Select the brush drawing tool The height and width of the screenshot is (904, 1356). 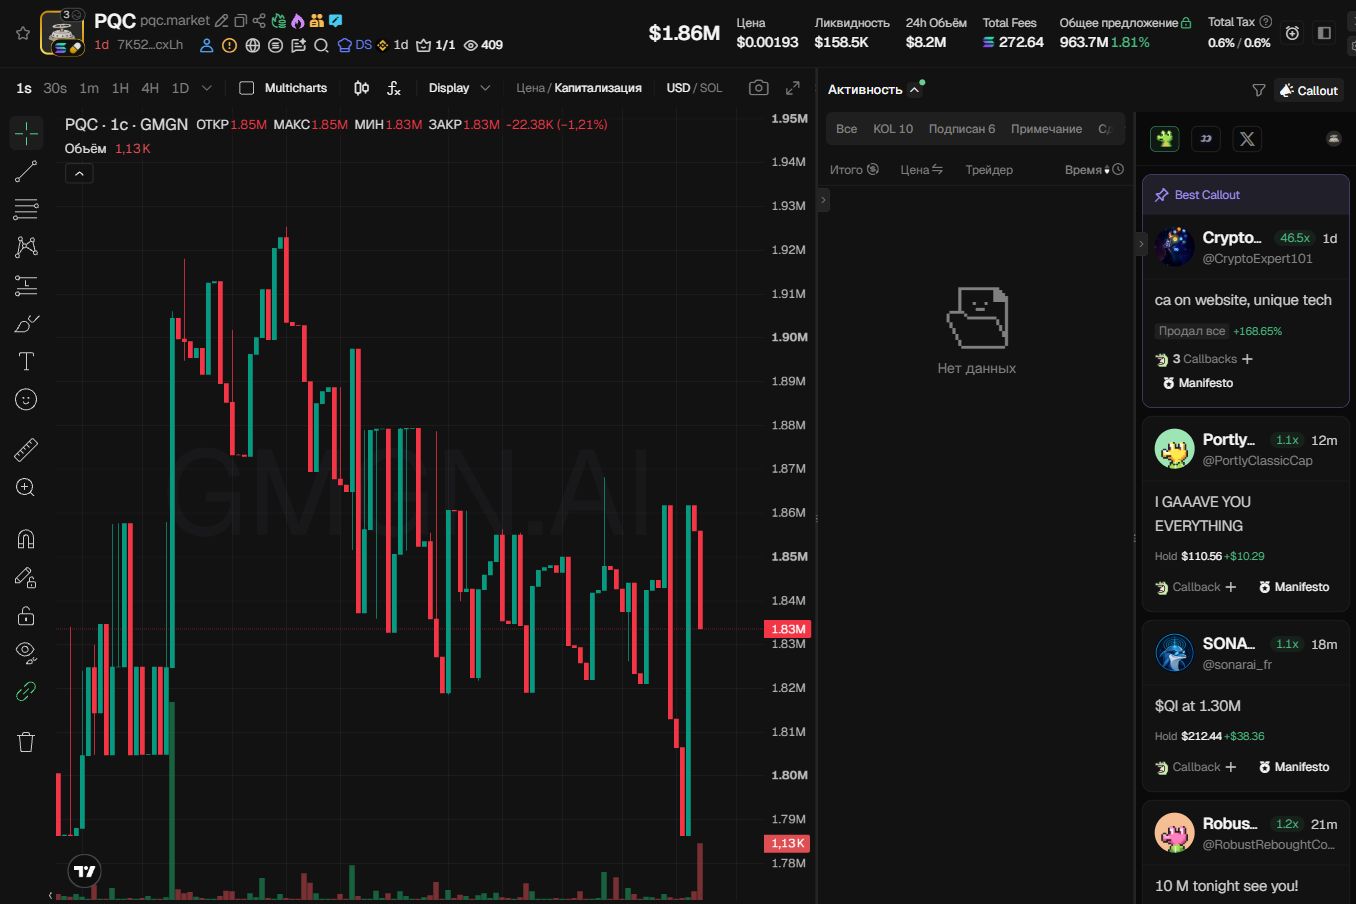[26, 324]
